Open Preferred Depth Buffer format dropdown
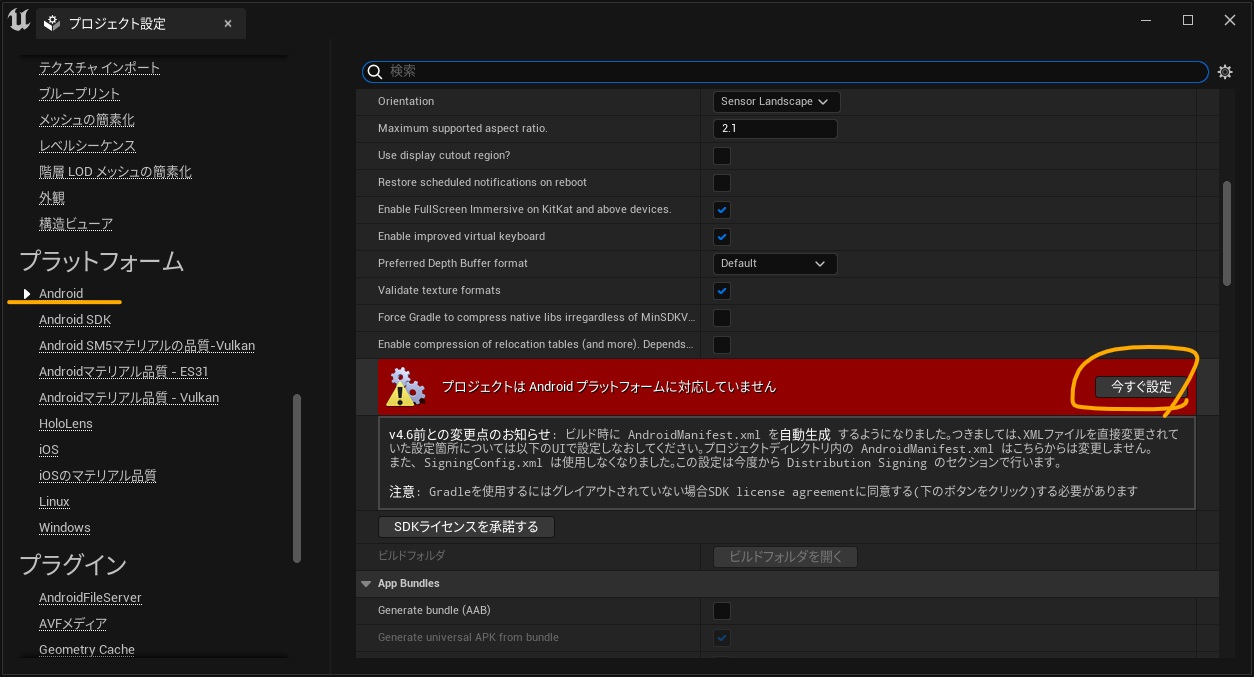This screenshot has width=1254, height=677. [774, 263]
